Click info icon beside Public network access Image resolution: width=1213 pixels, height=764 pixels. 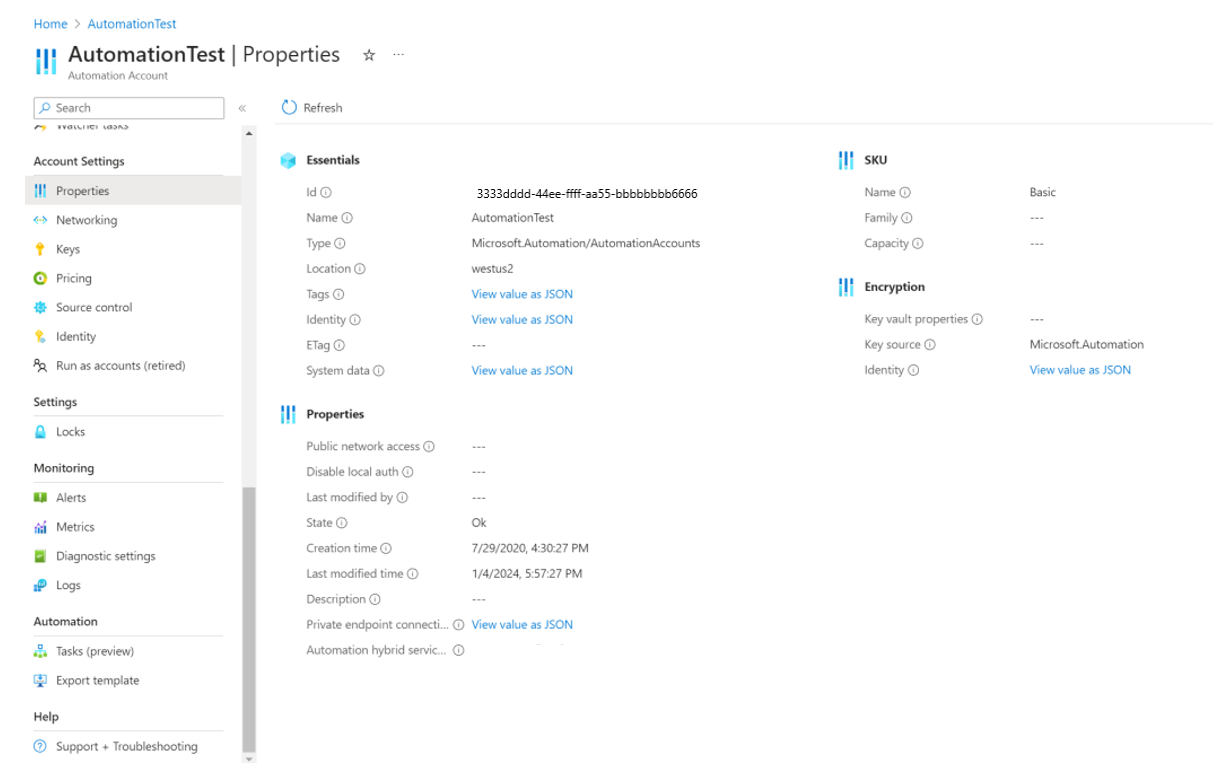429,447
